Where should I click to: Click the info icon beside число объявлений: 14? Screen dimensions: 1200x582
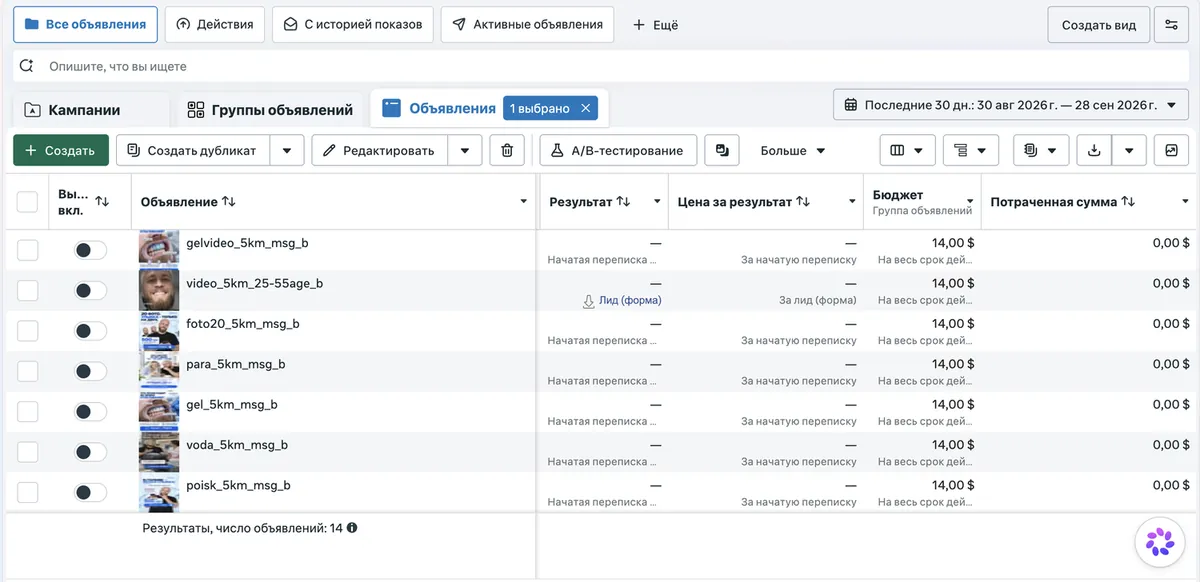[x=352, y=527]
